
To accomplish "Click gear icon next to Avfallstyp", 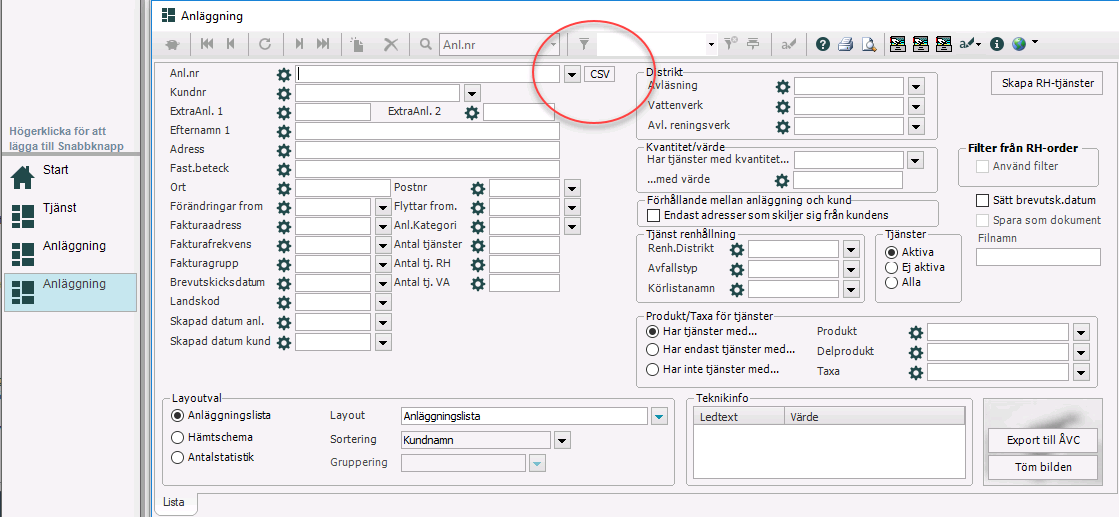I will pos(737,270).
